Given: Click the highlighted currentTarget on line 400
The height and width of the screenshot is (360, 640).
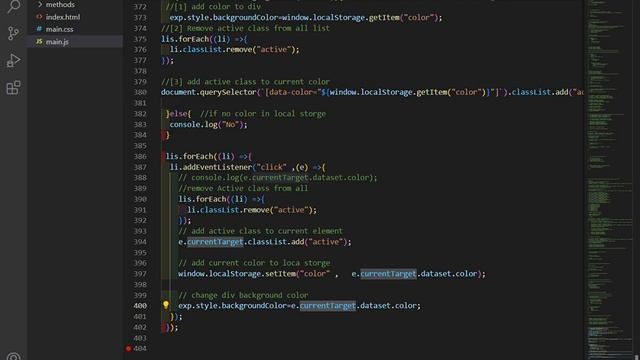Looking at the screenshot, I should click(x=328, y=306).
